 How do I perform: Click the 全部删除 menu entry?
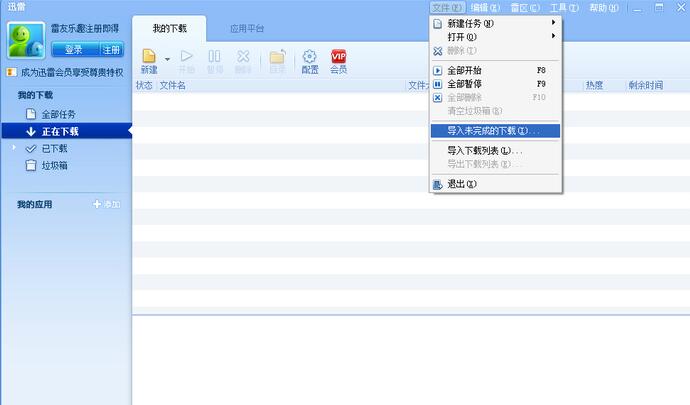tap(495, 97)
